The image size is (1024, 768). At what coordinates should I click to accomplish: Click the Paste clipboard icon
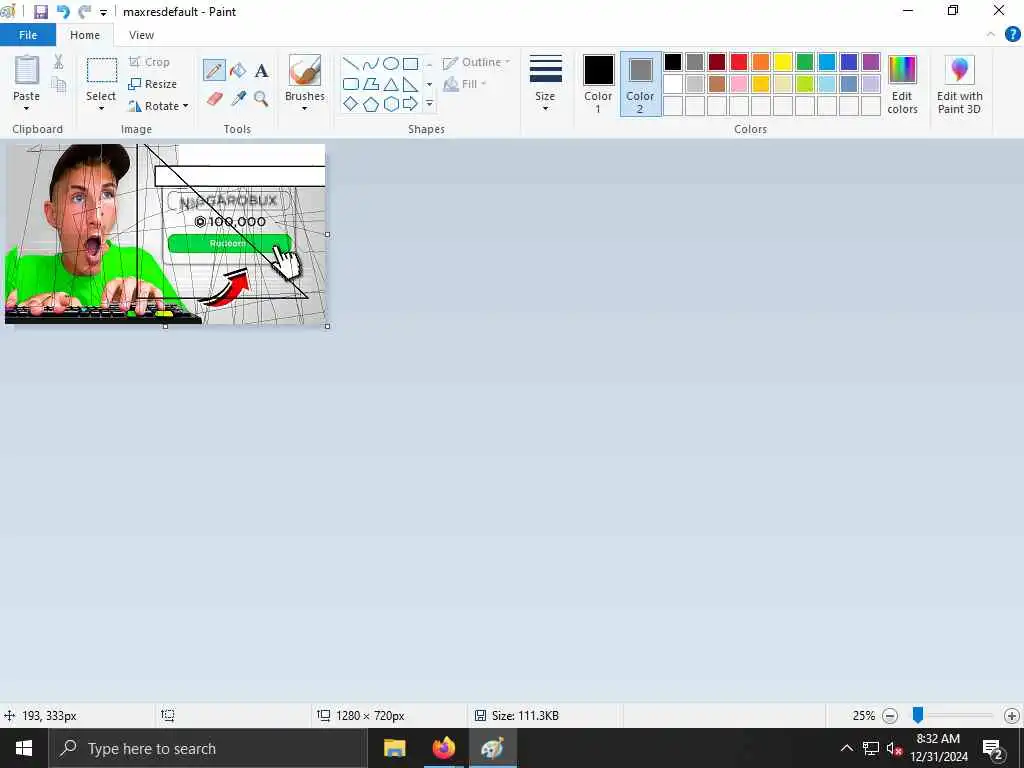pyautogui.click(x=27, y=70)
